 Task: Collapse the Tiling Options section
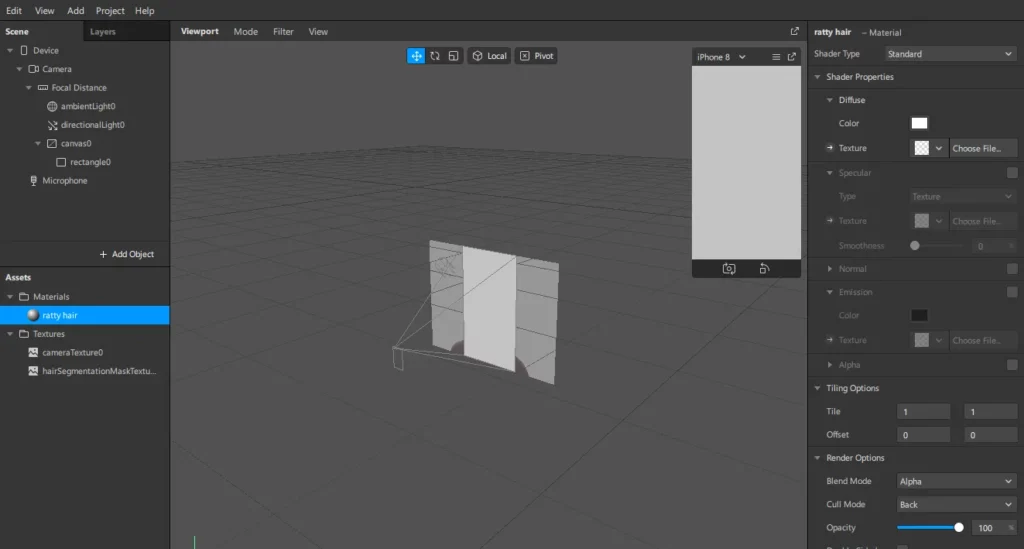click(x=817, y=388)
